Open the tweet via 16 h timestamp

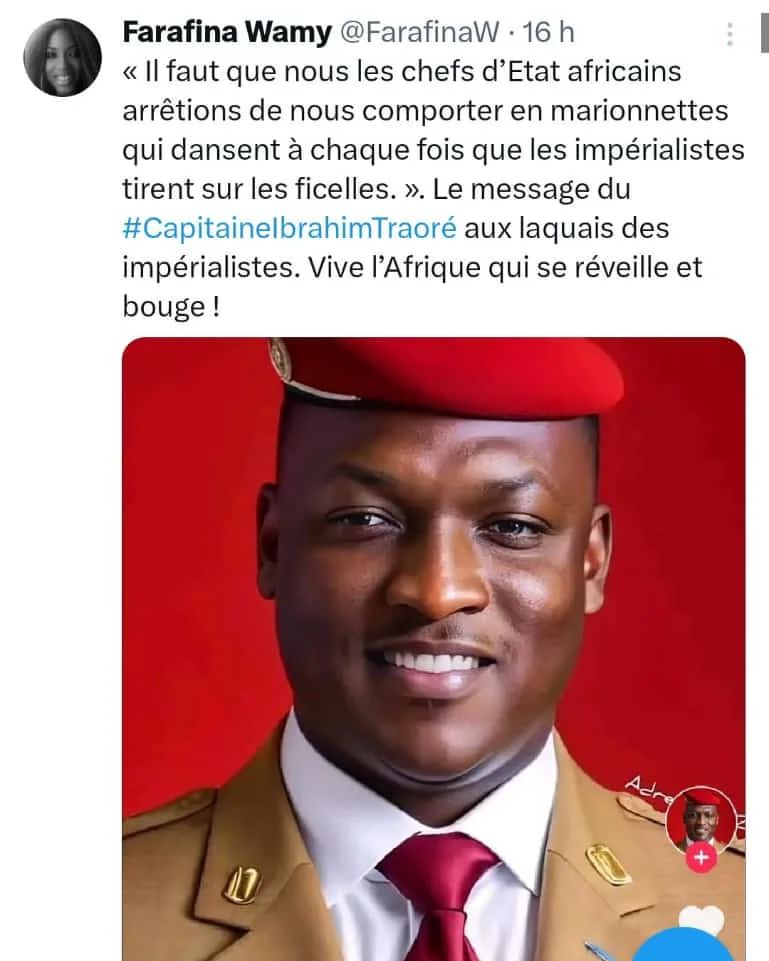click(x=548, y=32)
